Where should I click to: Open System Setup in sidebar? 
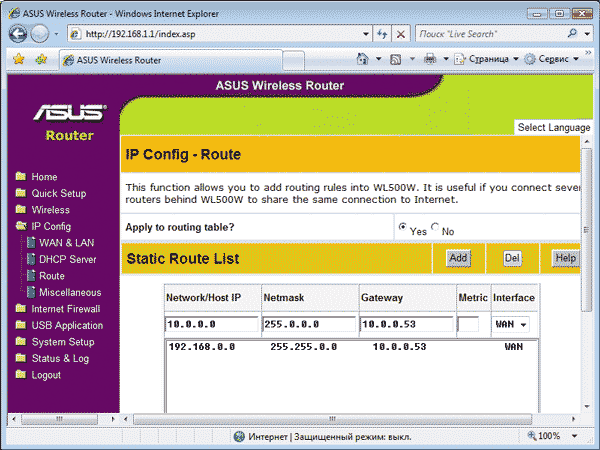click(x=63, y=342)
